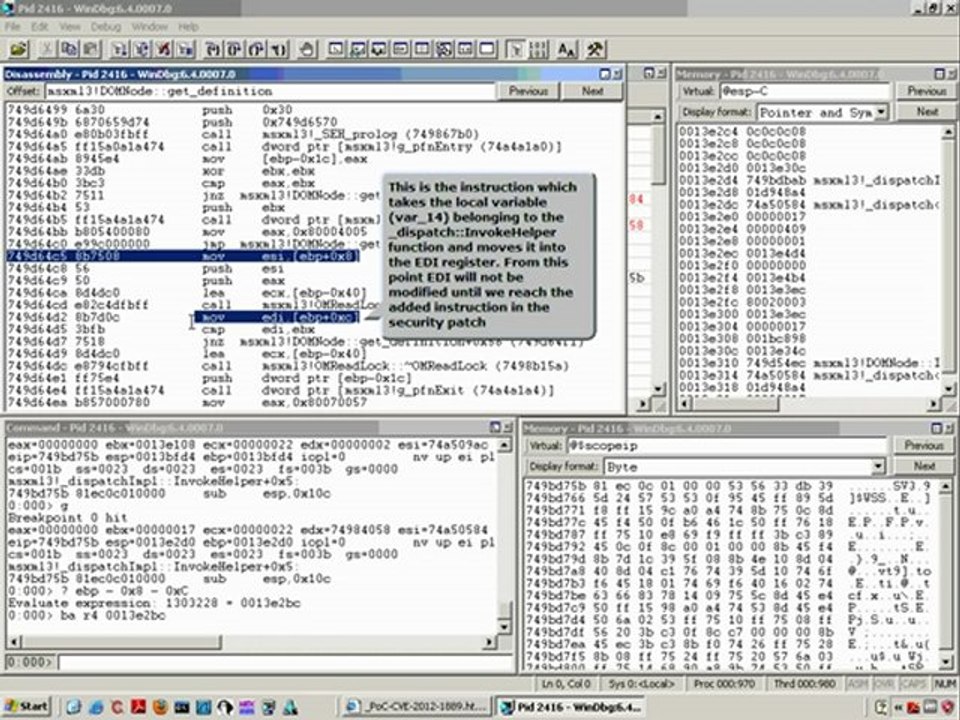Click the Command window scrollbar up arrow
Screen dimensions: 960x720
(503, 444)
